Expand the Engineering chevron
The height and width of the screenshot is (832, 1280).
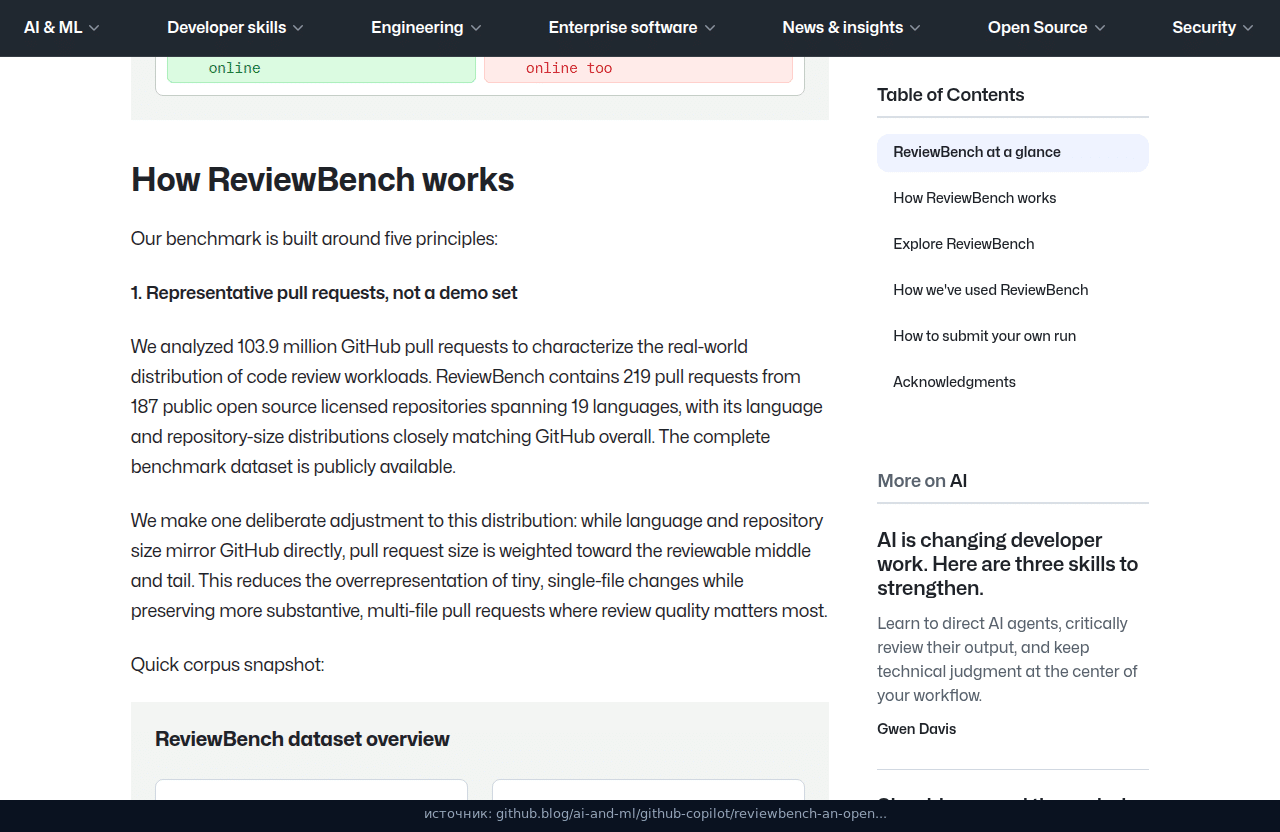click(x=476, y=28)
